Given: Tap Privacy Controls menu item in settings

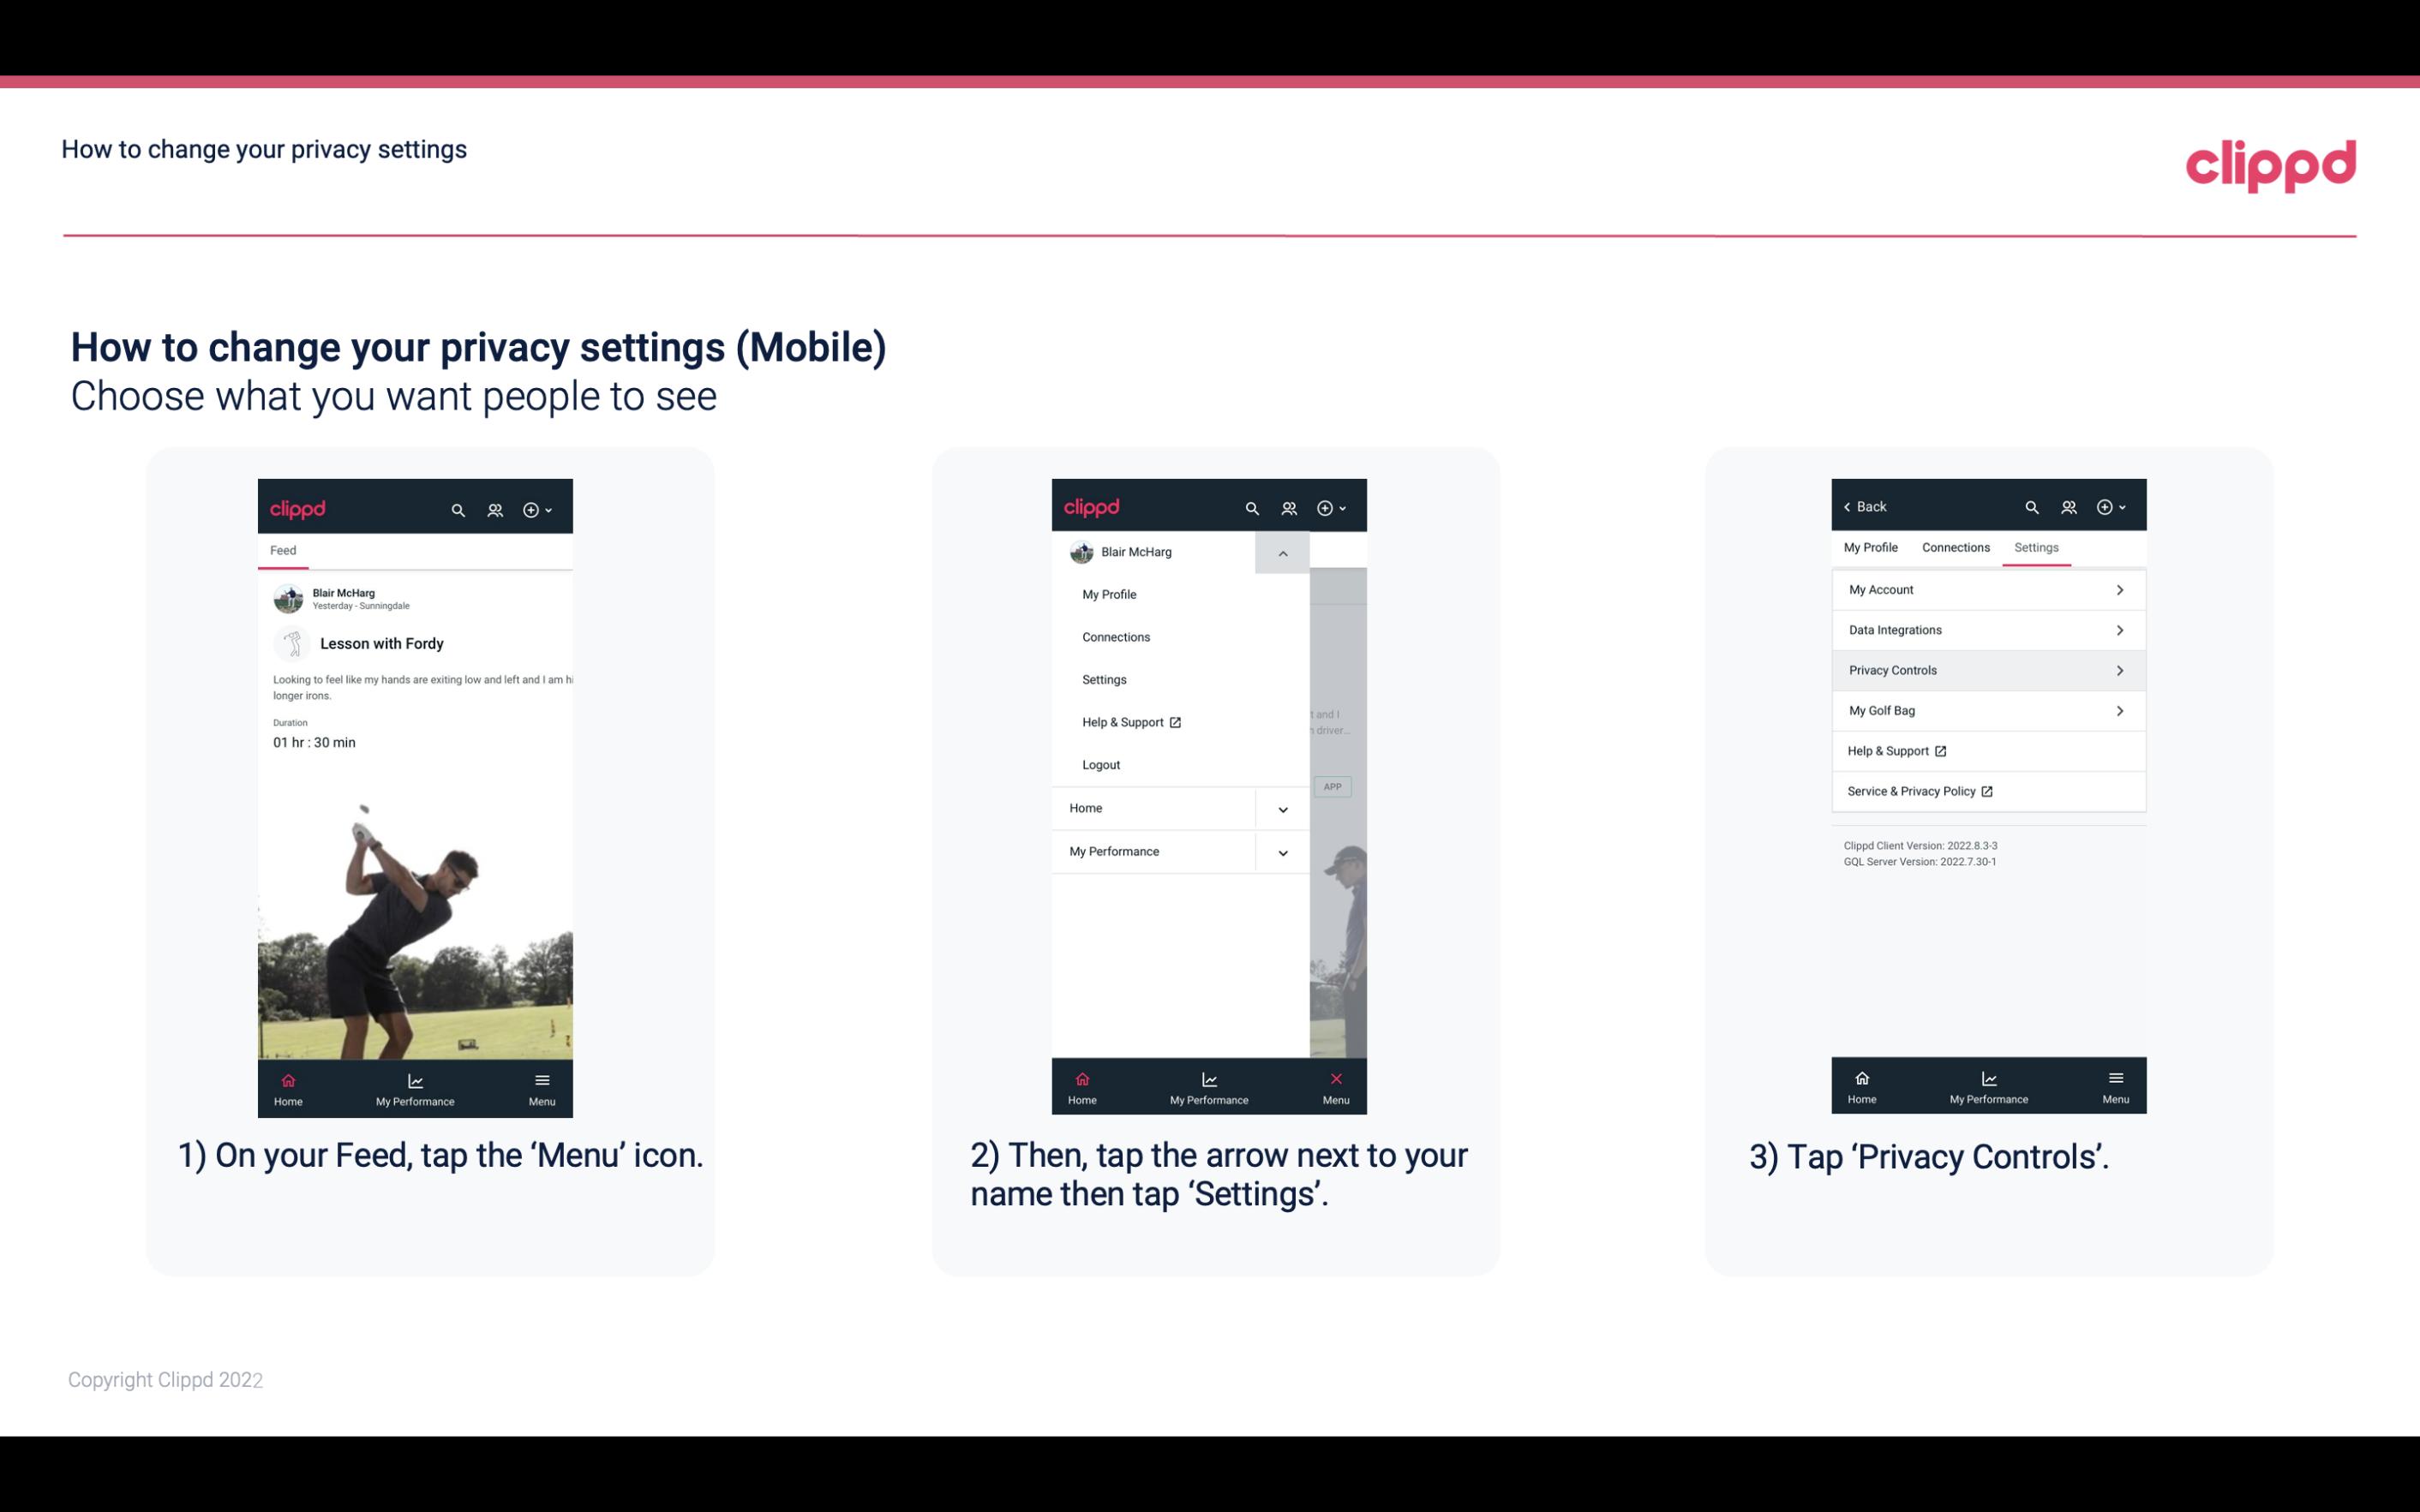Looking at the screenshot, I should [x=1986, y=669].
